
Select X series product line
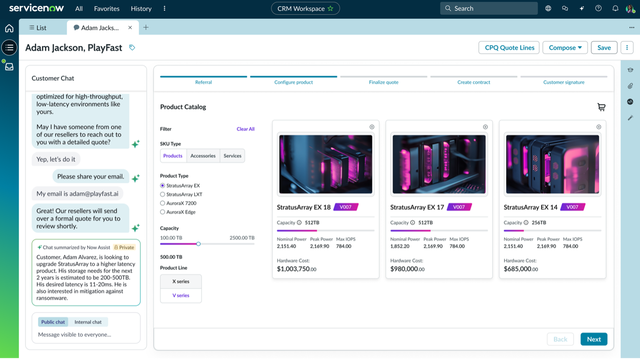pyautogui.click(x=181, y=281)
